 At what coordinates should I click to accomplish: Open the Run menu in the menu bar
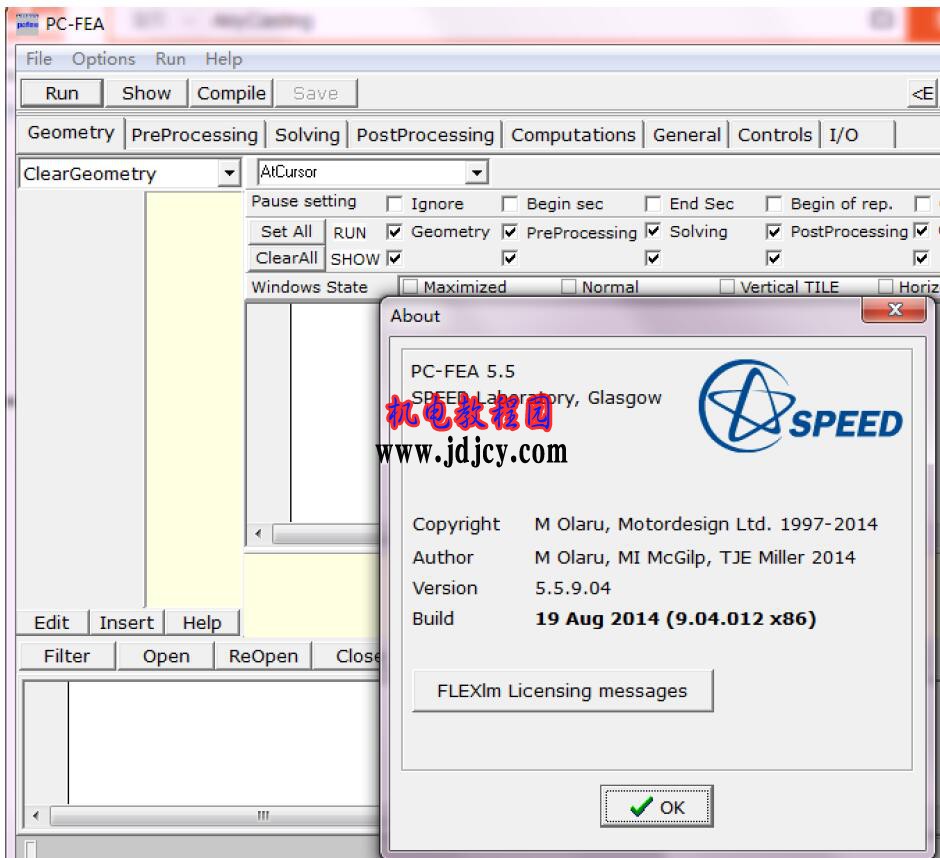pyautogui.click(x=170, y=59)
